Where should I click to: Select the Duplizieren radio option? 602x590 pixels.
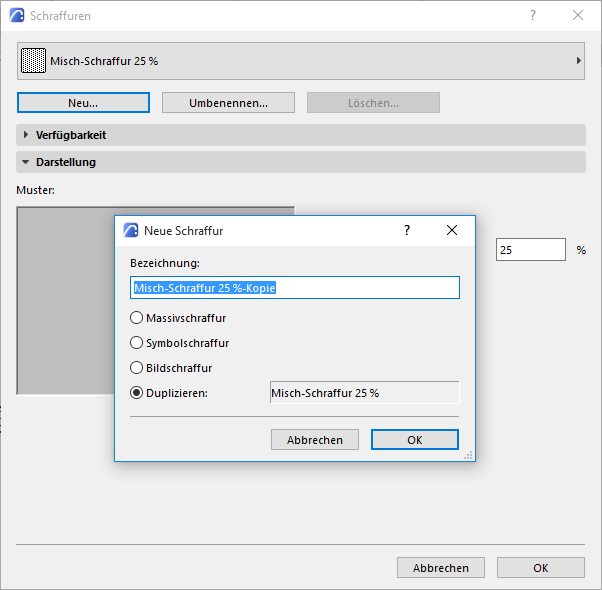pos(137,393)
